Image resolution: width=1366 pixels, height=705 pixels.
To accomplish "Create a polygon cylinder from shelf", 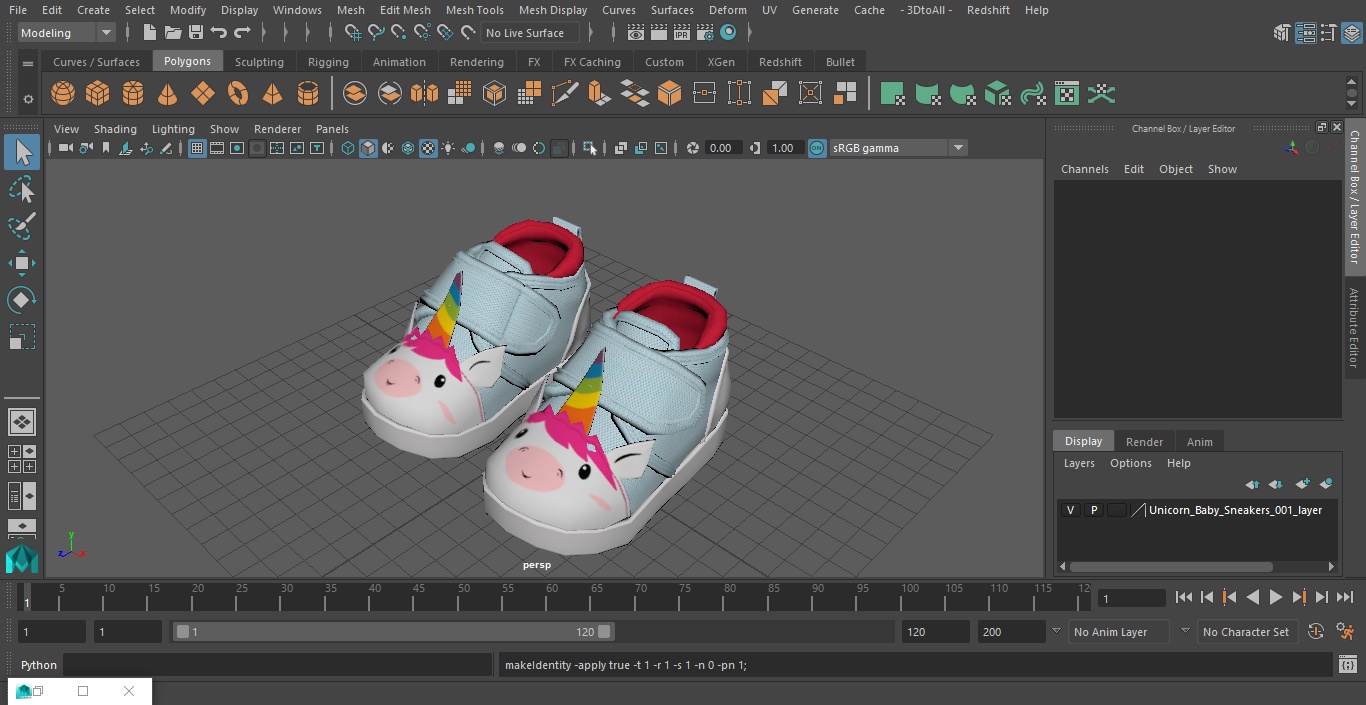I will (133, 94).
